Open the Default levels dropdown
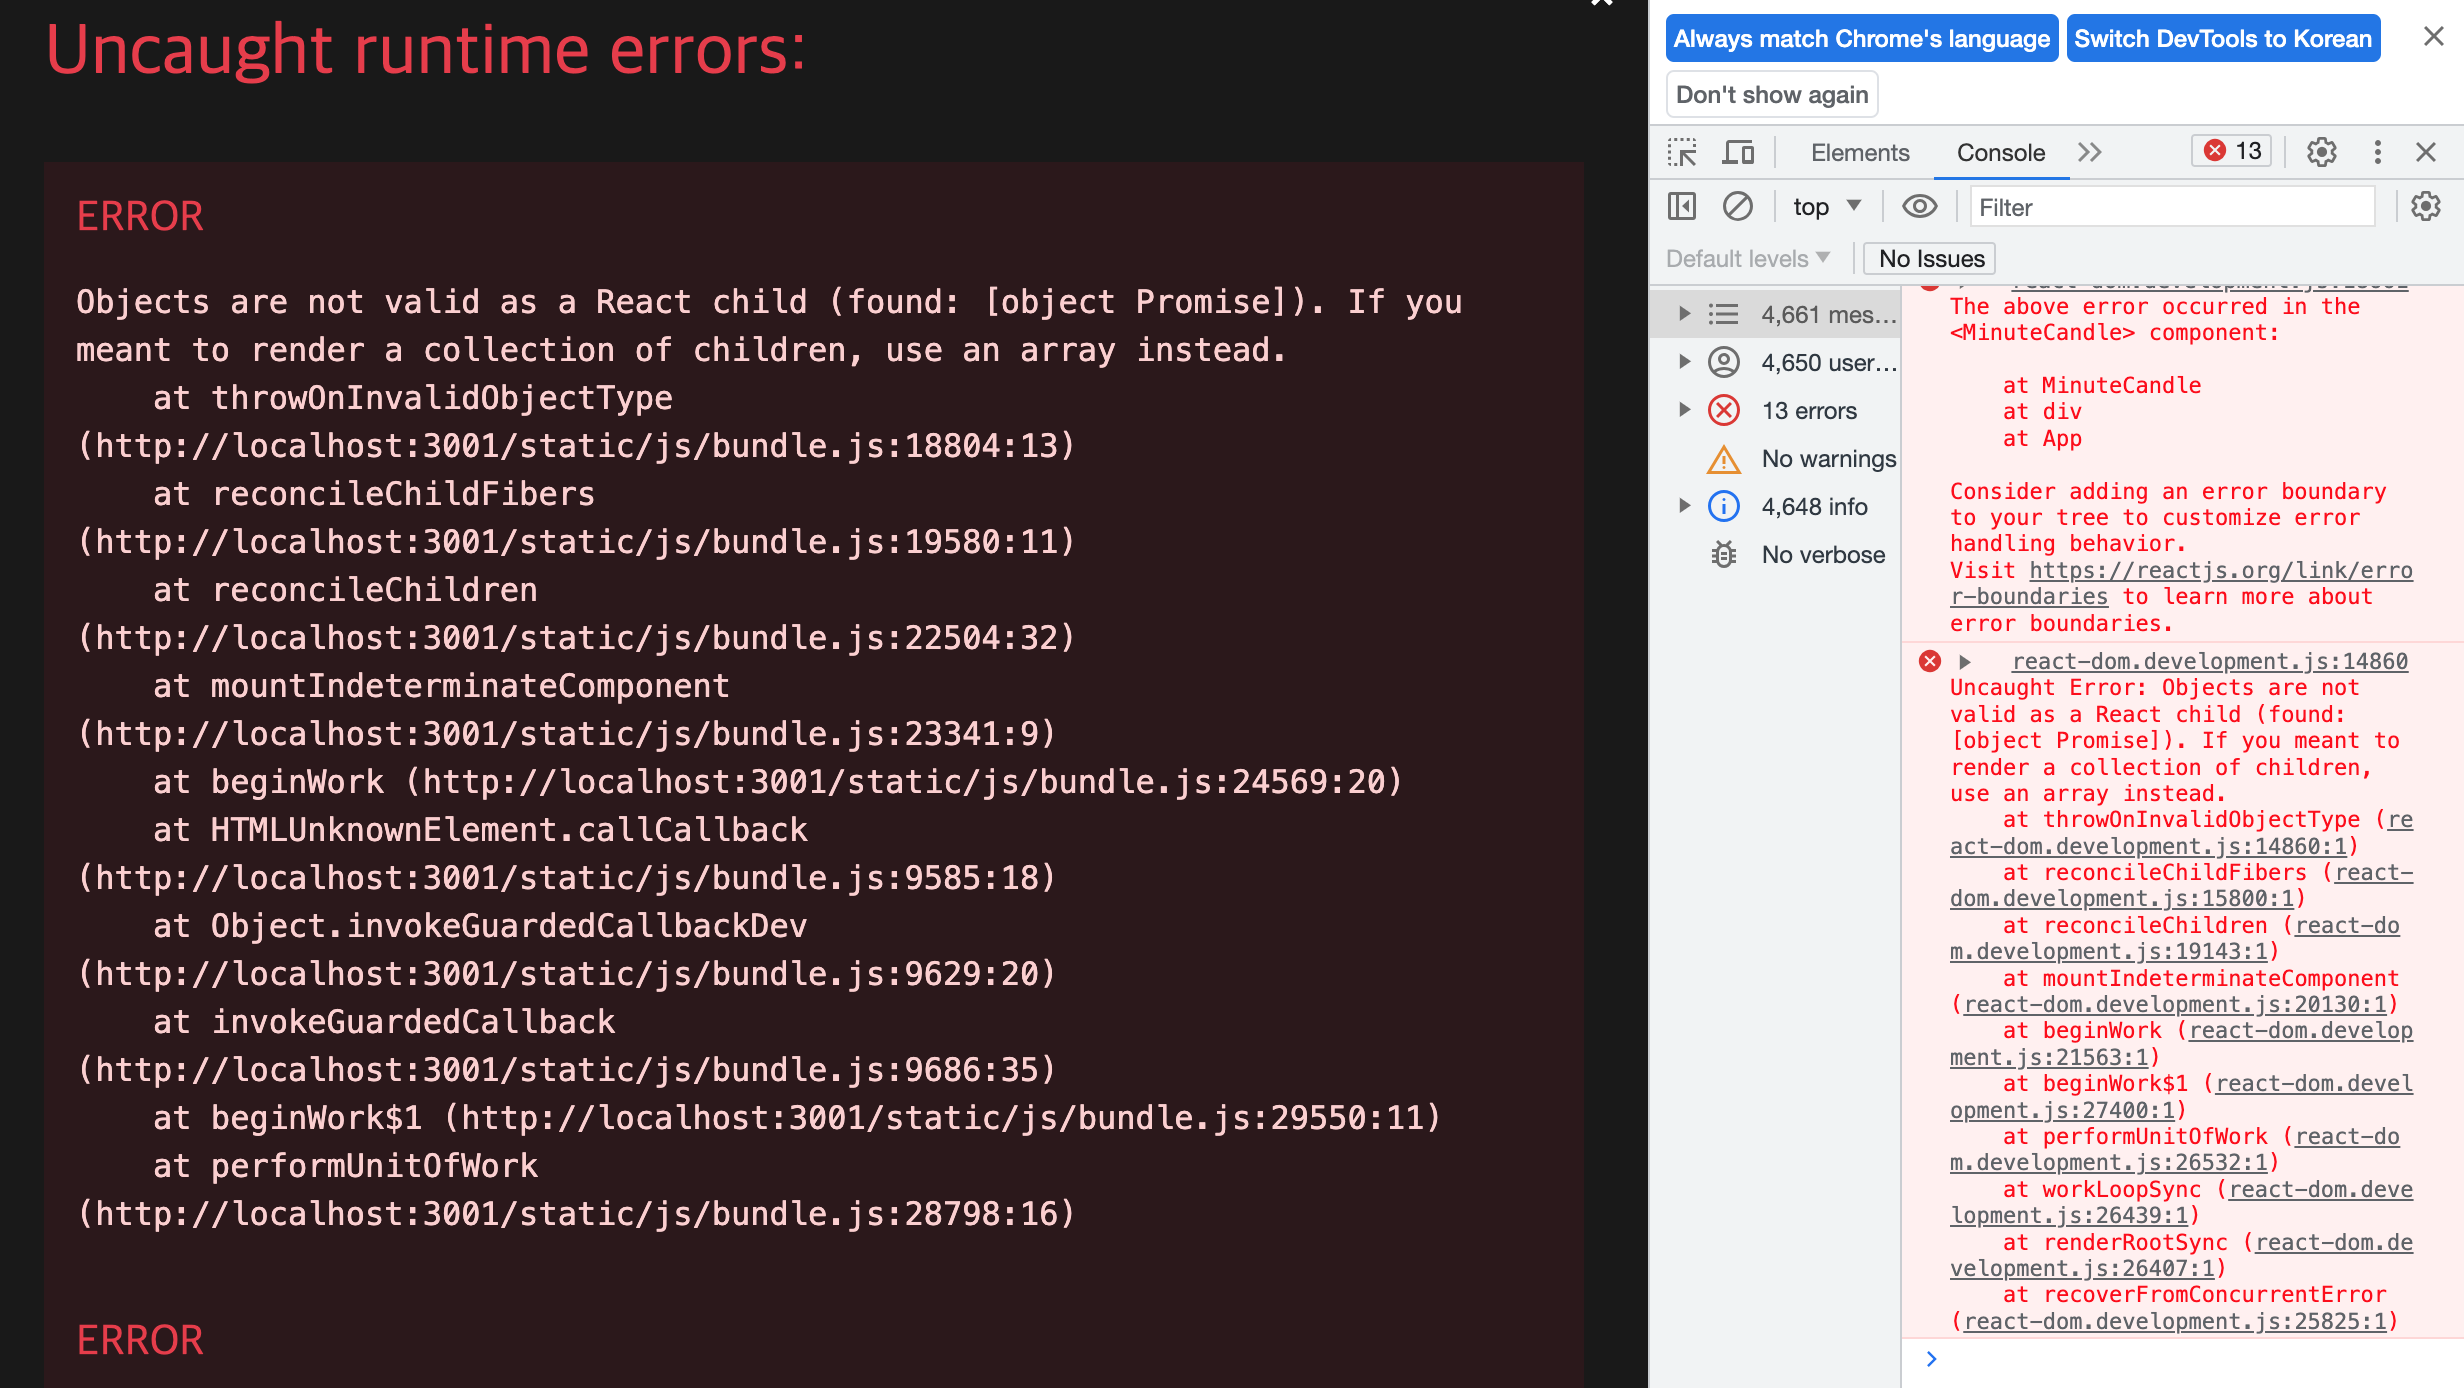The image size is (2464, 1388). click(x=1747, y=259)
